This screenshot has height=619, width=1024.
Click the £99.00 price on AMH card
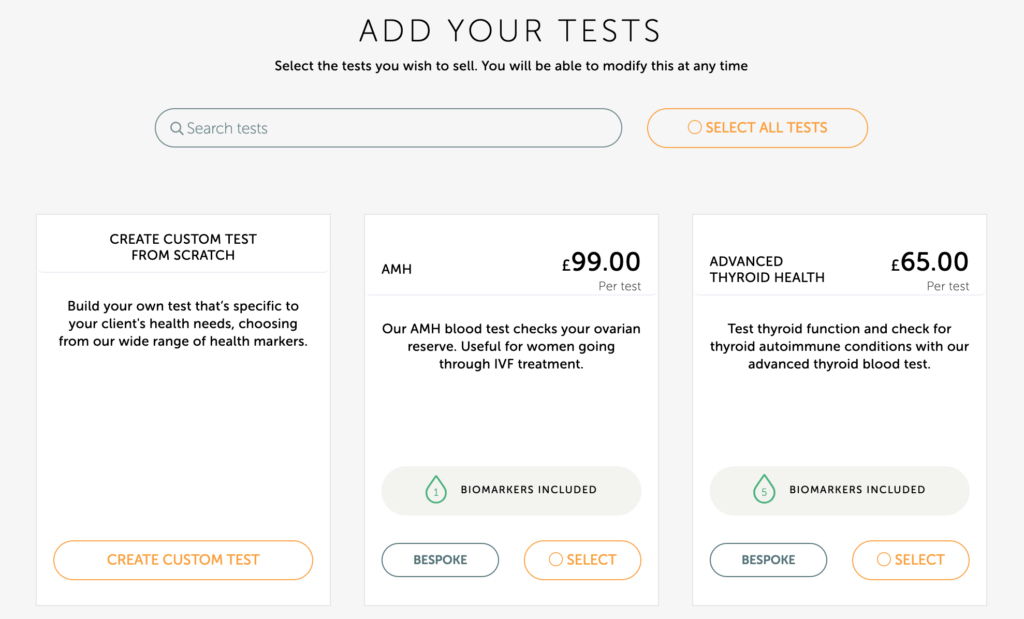[601, 262]
